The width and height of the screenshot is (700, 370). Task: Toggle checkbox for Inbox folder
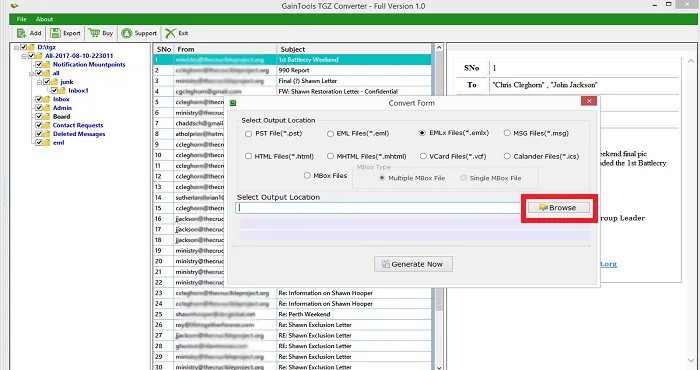pyautogui.click(x=39, y=100)
